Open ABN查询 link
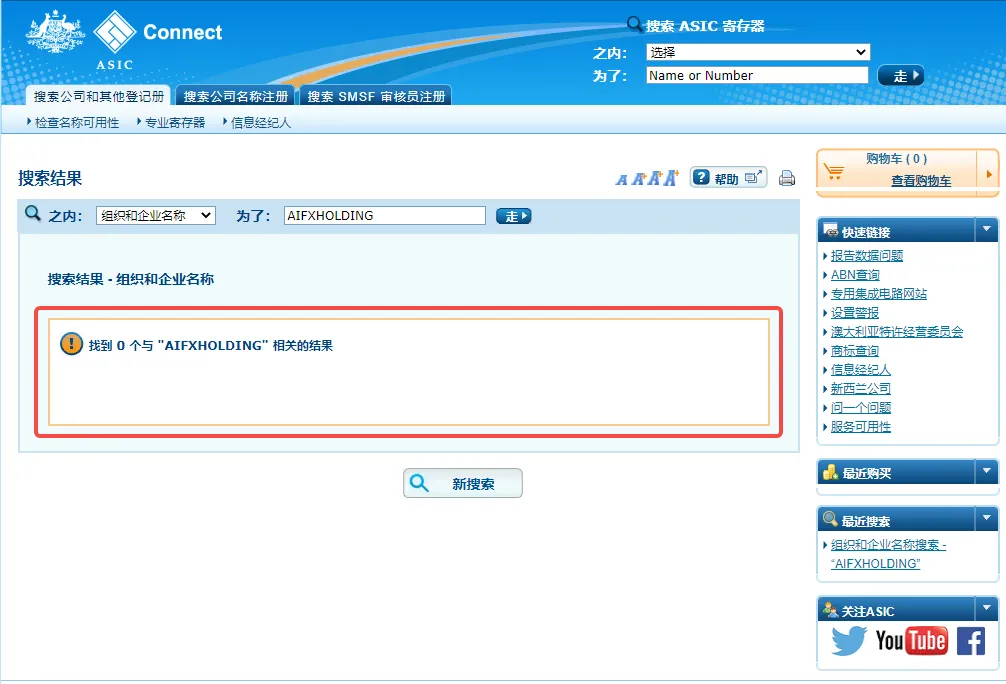Screen dimensions: 1006x684 coord(855,275)
